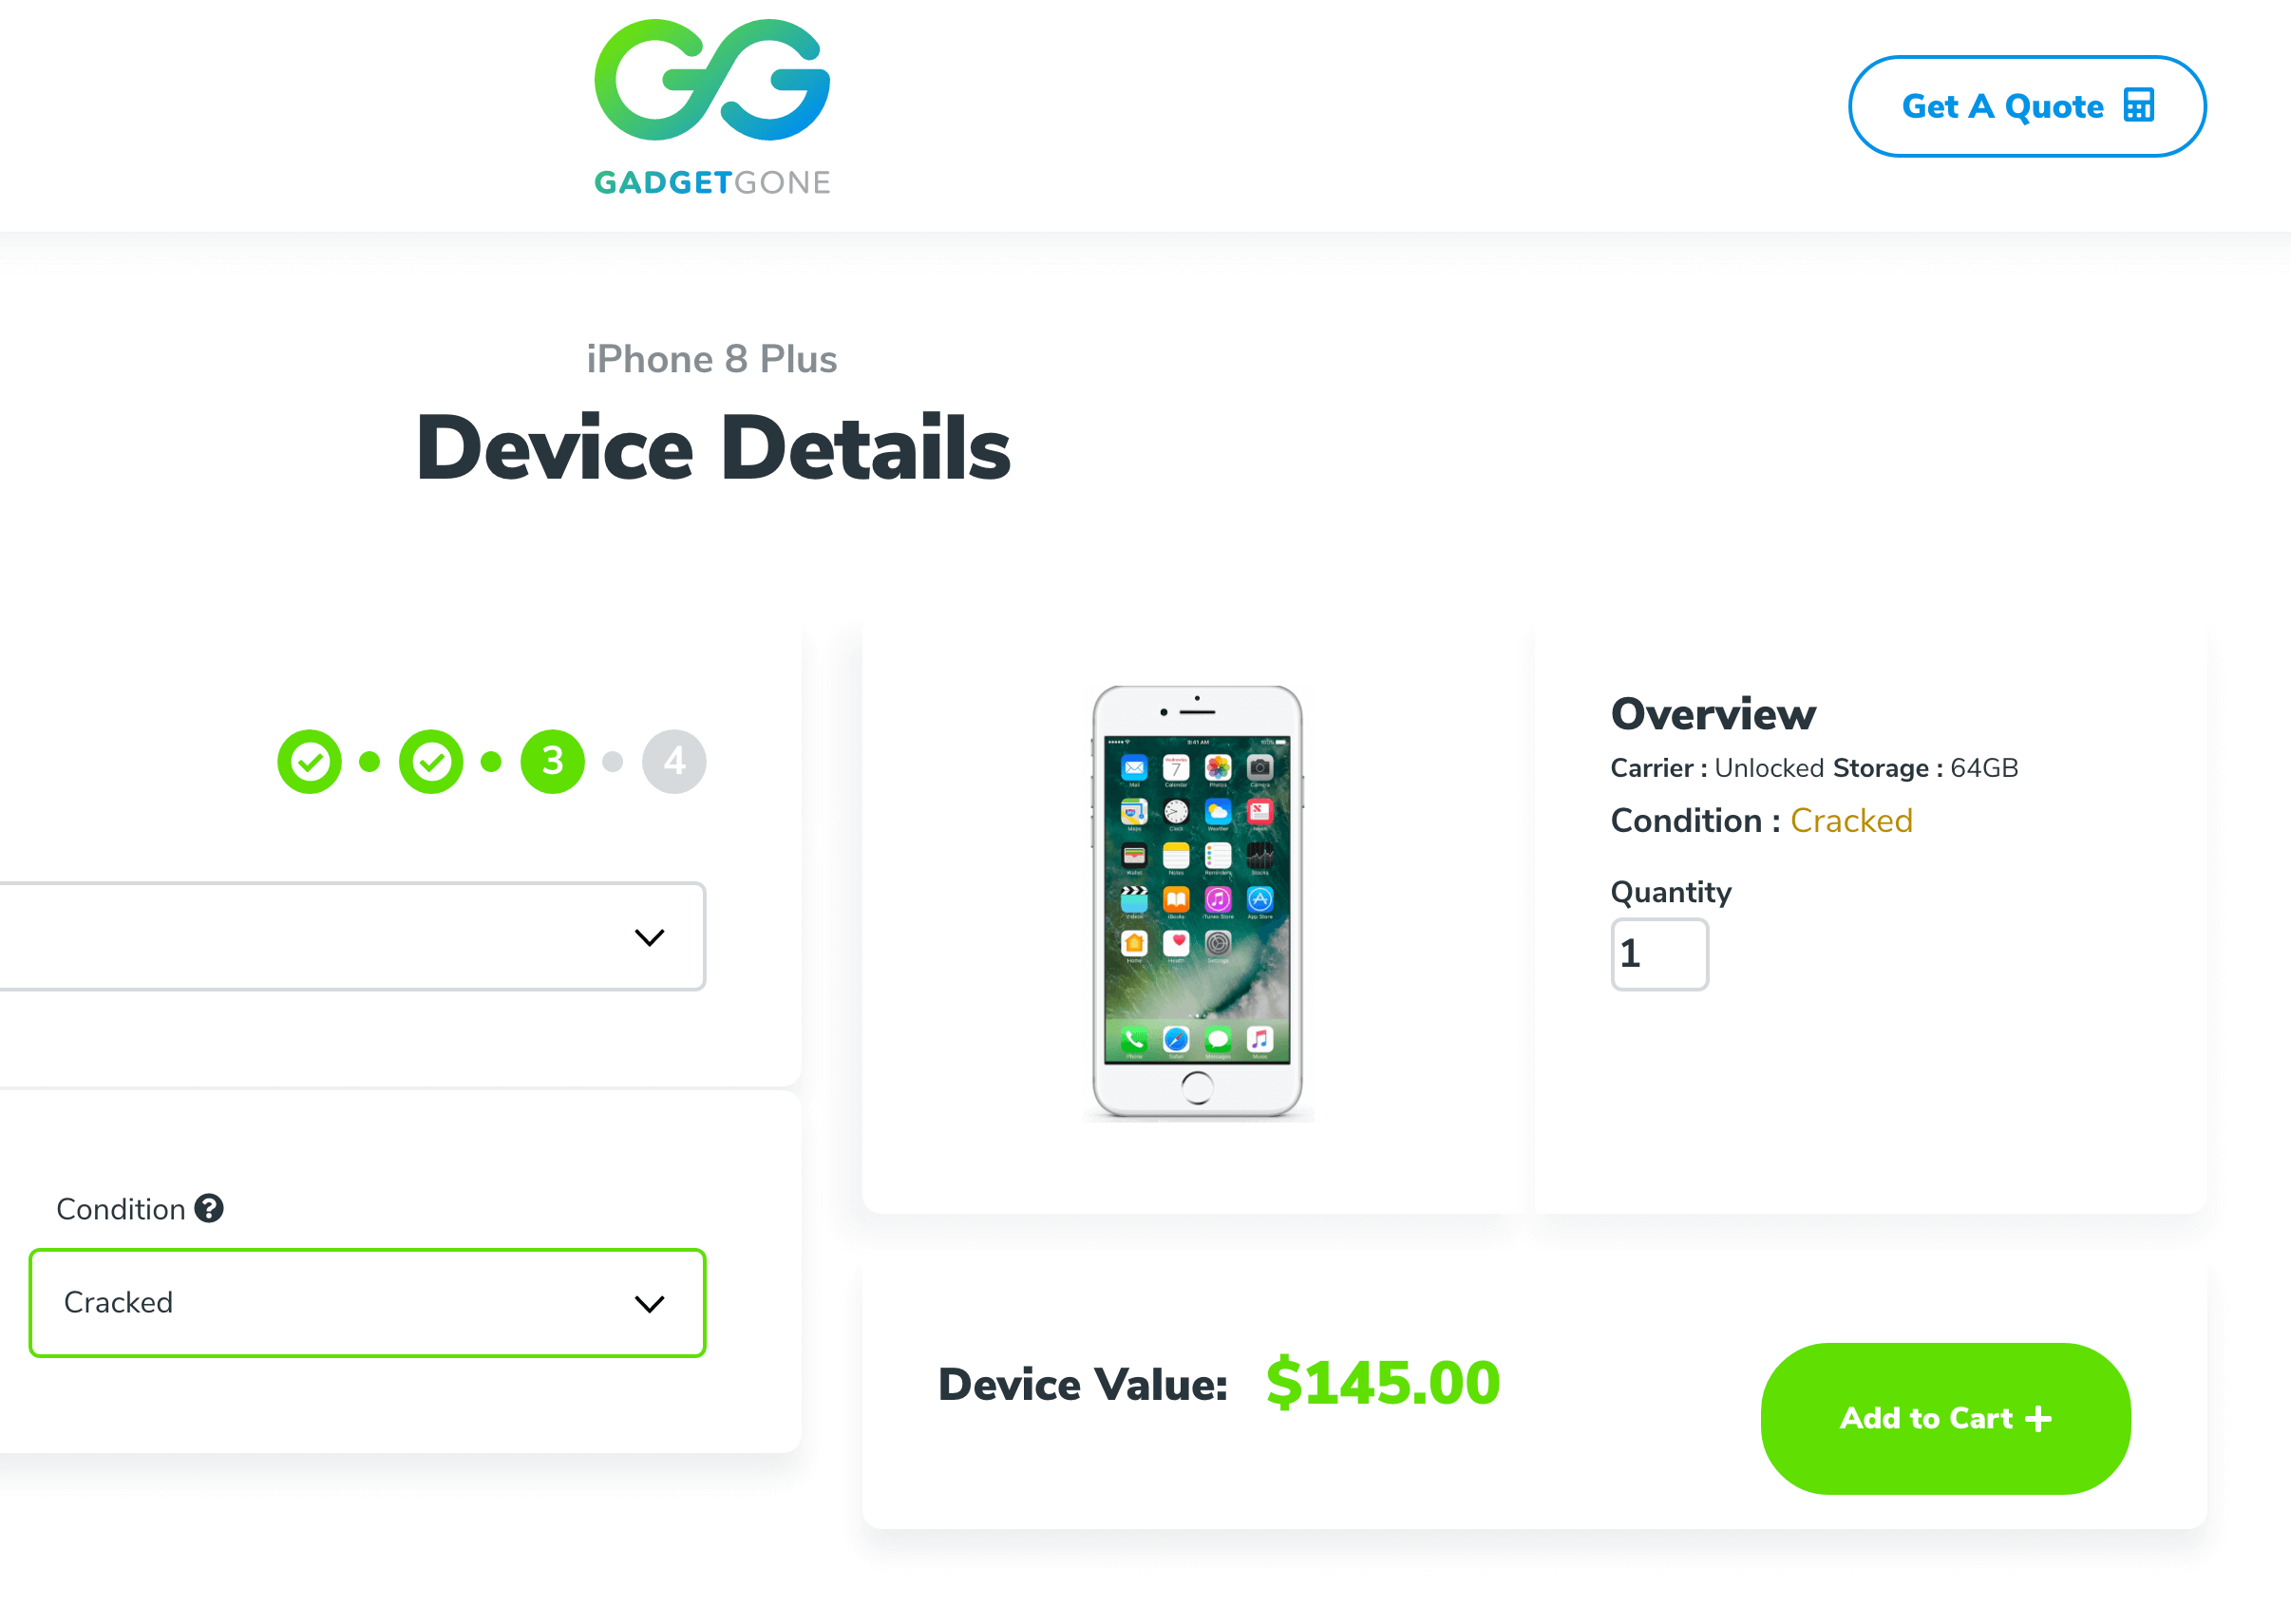This screenshot has height=1624, width=2291.
Task: Jump to step 4 in progress indicator
Action: click(674, 762)
